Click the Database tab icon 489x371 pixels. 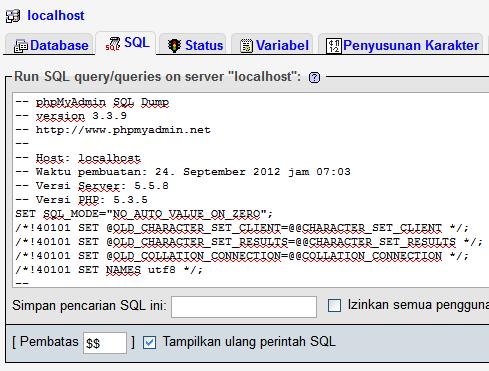21,46
